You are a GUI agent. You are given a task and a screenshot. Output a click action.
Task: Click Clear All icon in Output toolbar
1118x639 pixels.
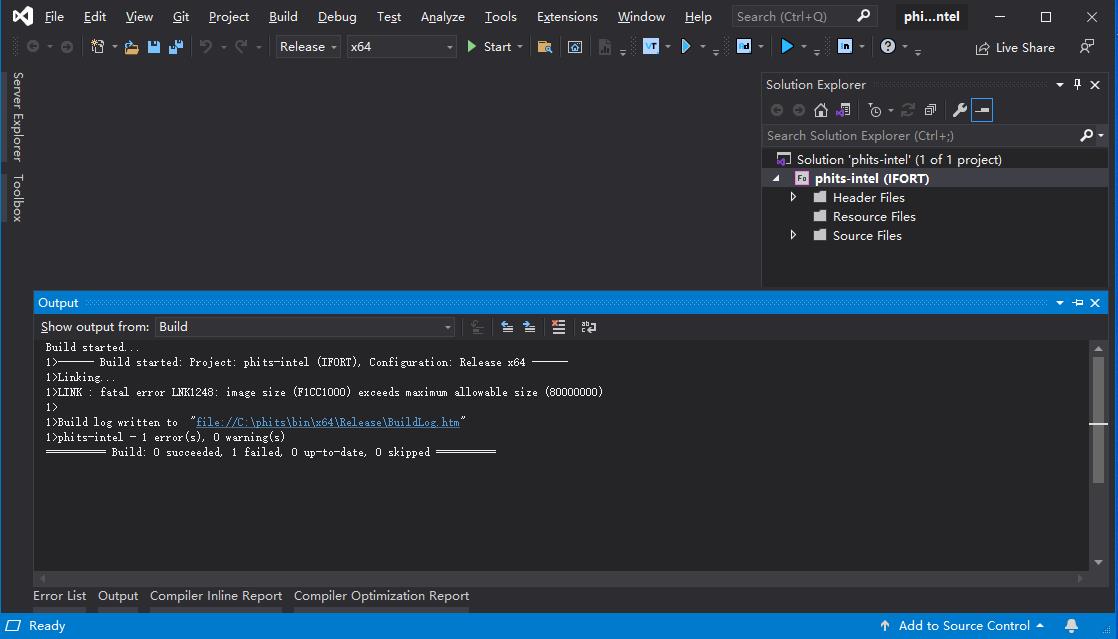pyautogui.click(x=559, y=327)
